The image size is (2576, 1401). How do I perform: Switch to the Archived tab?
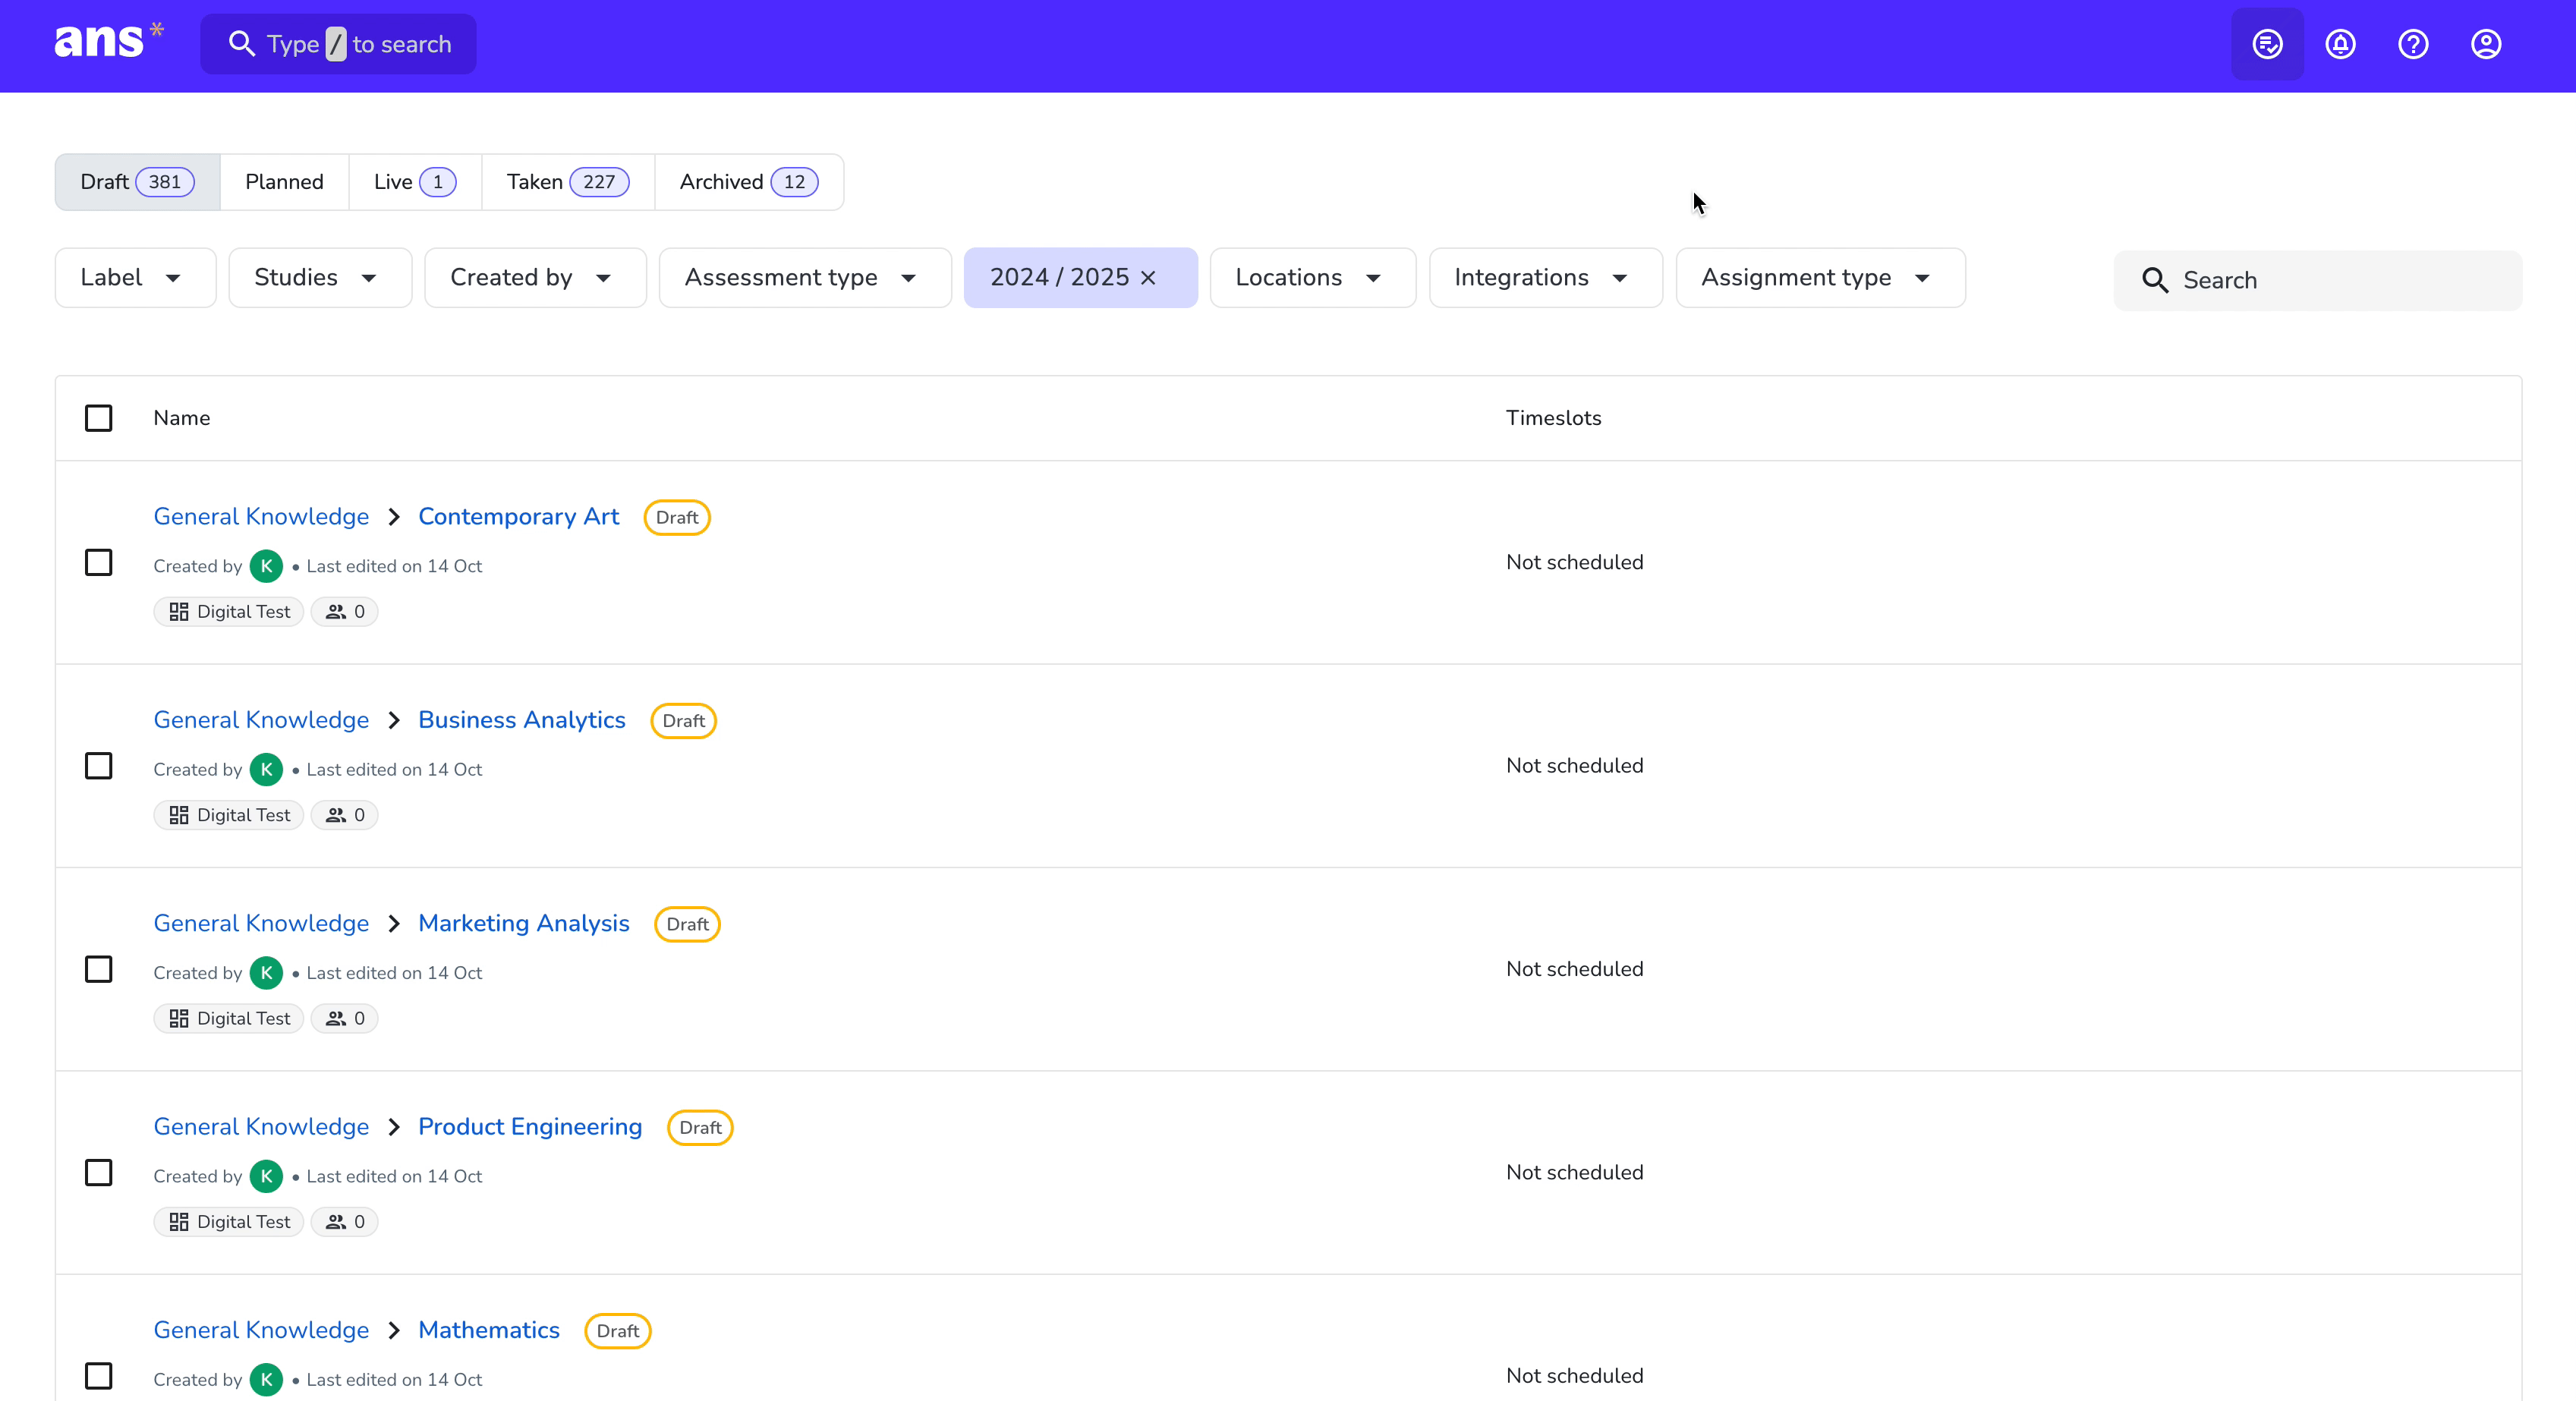[749, 182]
